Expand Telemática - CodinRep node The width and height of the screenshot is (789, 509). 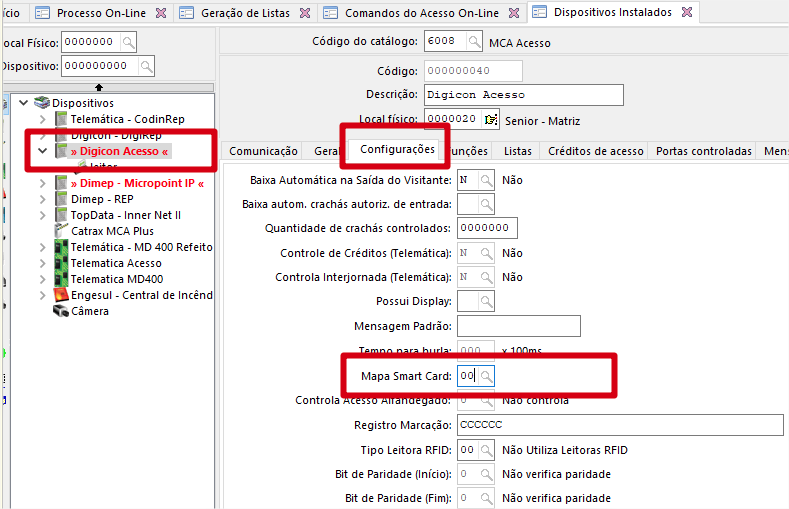click(43, 119)
